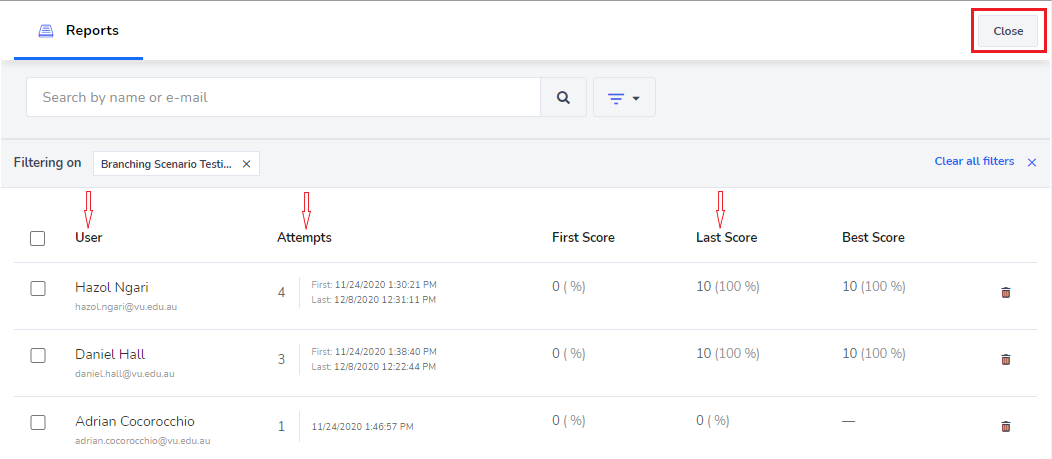Click email hazol.ngari@vu.edu.au
1052x459 pixels.
coord(126,307)
